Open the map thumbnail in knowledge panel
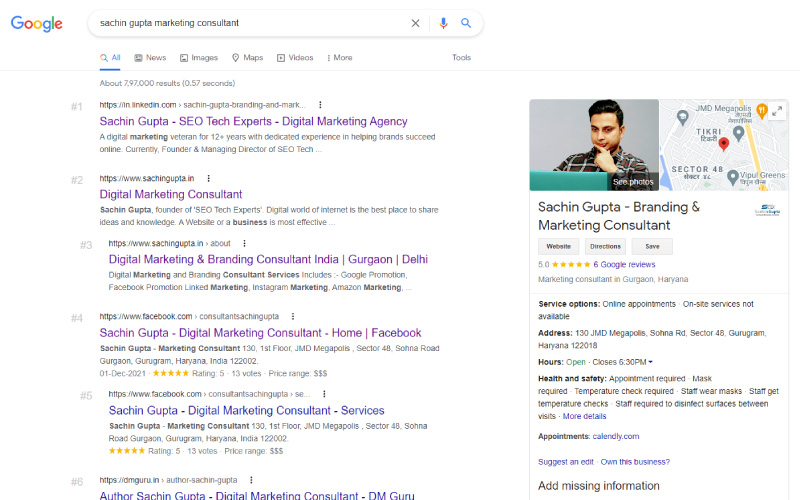Screen dimensions: 800x500 click(724, 145)
